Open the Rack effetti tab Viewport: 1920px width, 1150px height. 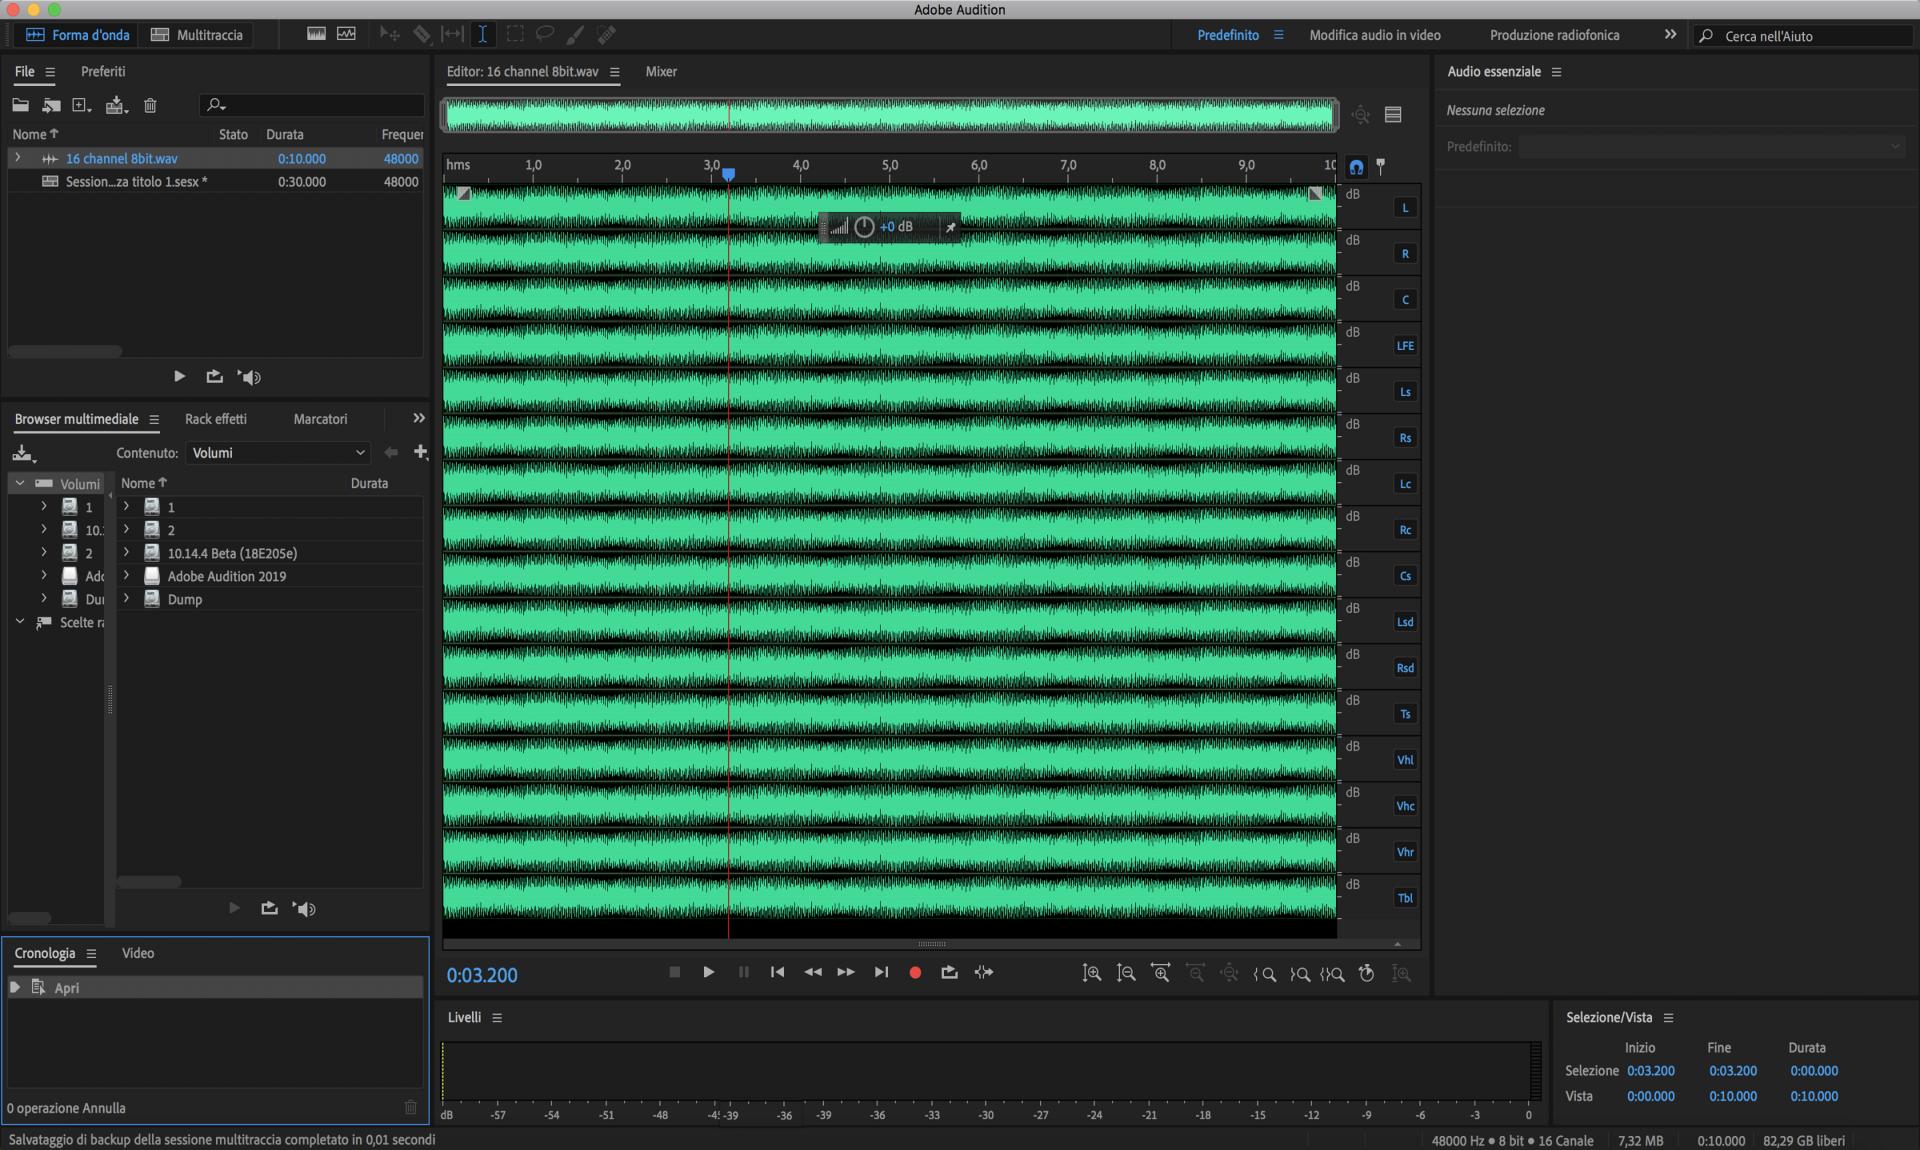point(215,419)
